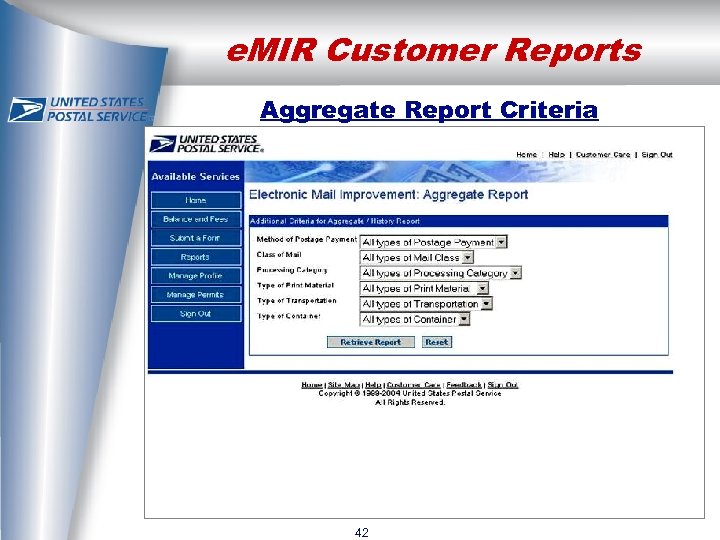Open Manage Profile from the sidebar
Screen dimensions: 720x540
pyautogui.click(x=196, y=276)
